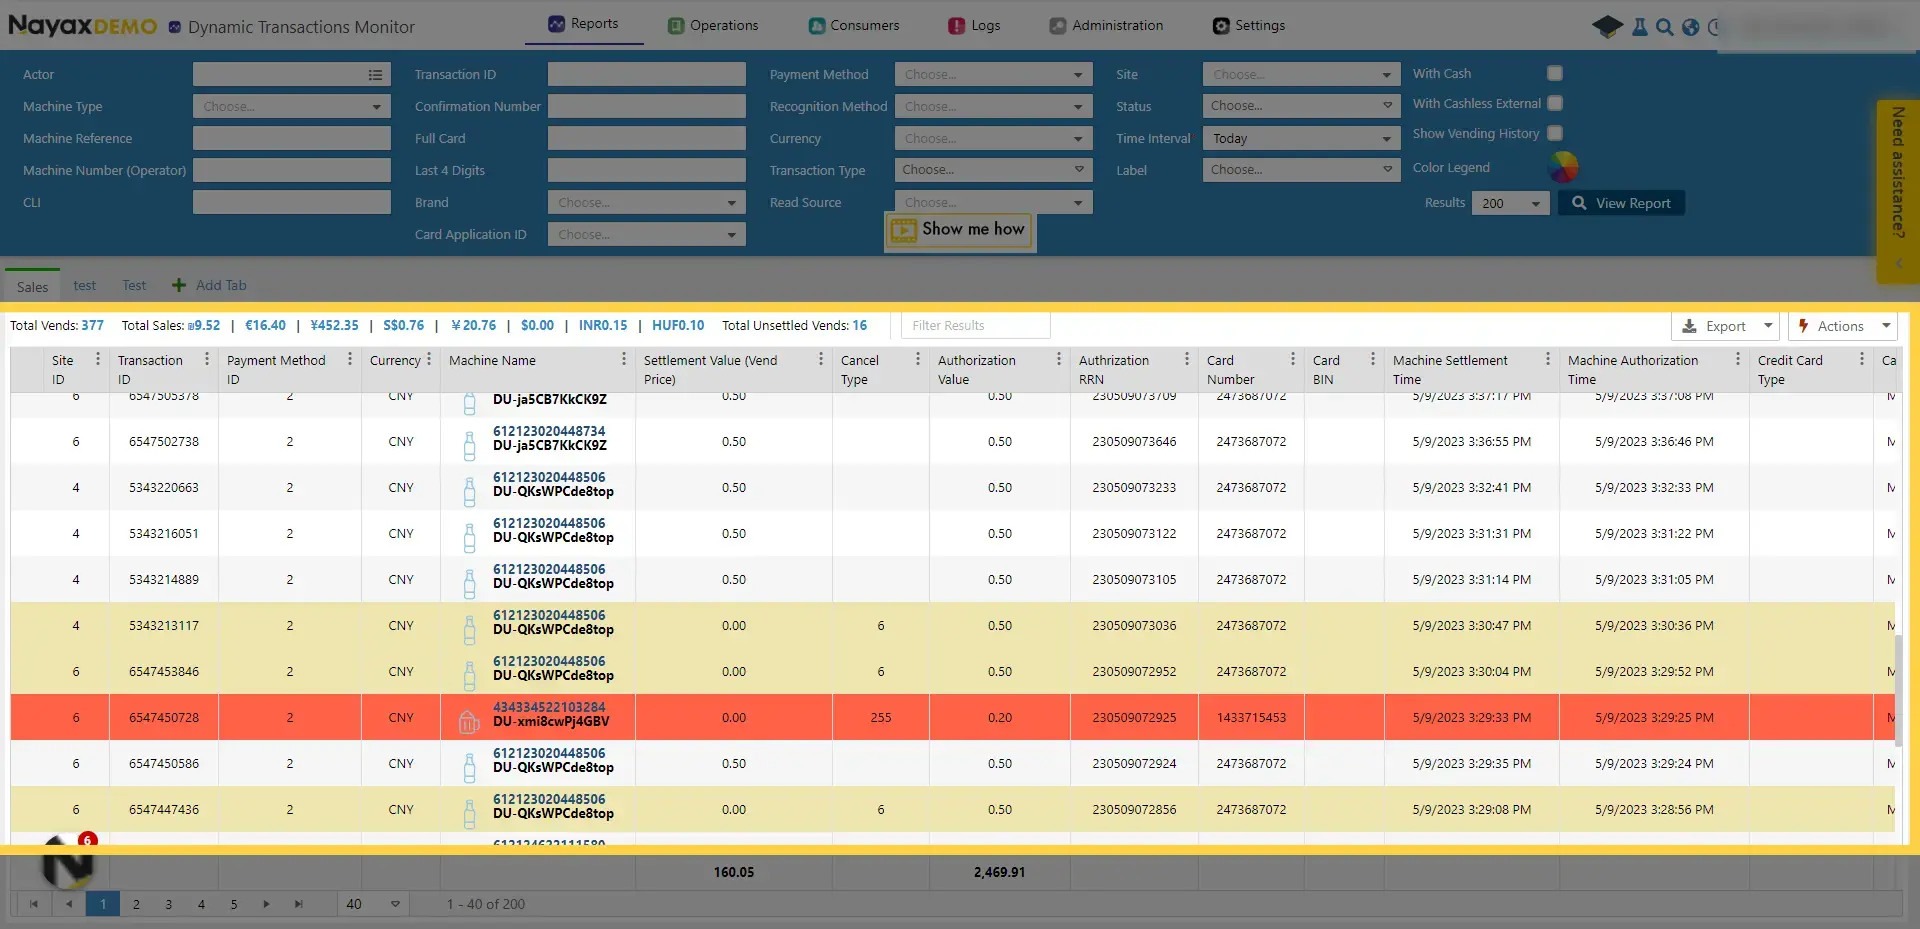This screenshot has height=929, width=1920.
Task: Open the Card Number column menu
Action: [1293, 359]
